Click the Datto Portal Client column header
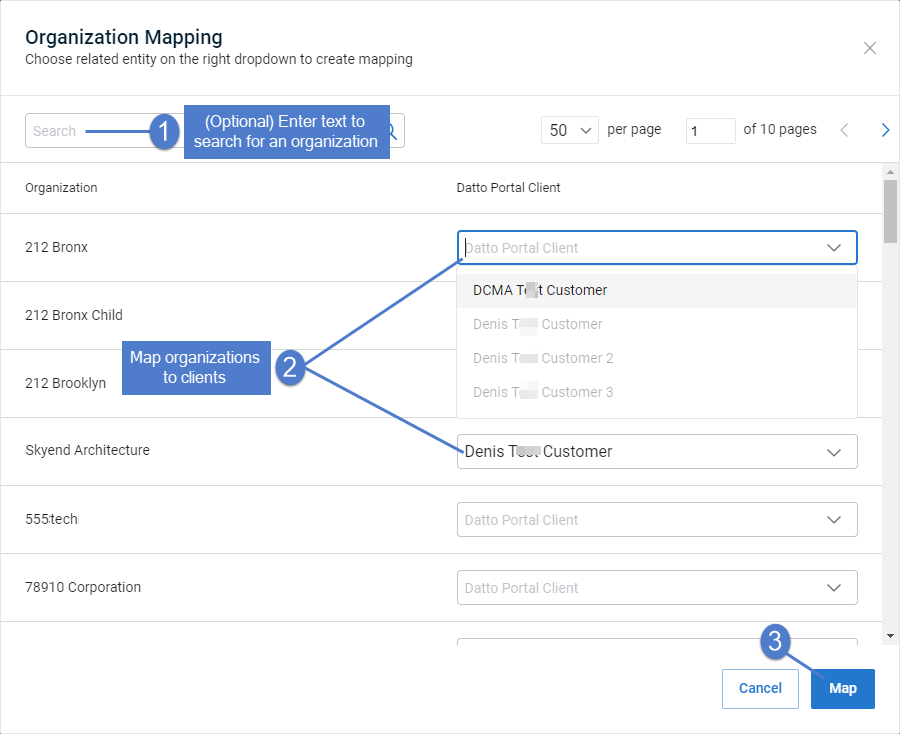The height and width of the screenshot is (734, 900). [x=508, y=188]
